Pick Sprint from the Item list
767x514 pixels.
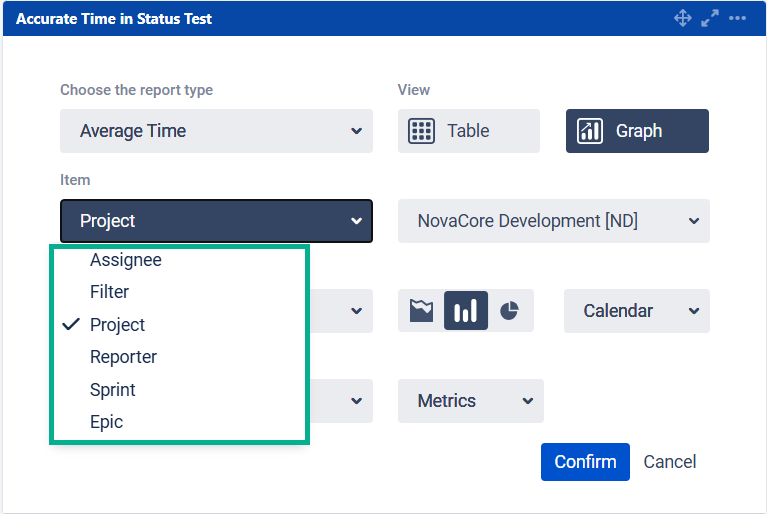[x=113, y=390]
